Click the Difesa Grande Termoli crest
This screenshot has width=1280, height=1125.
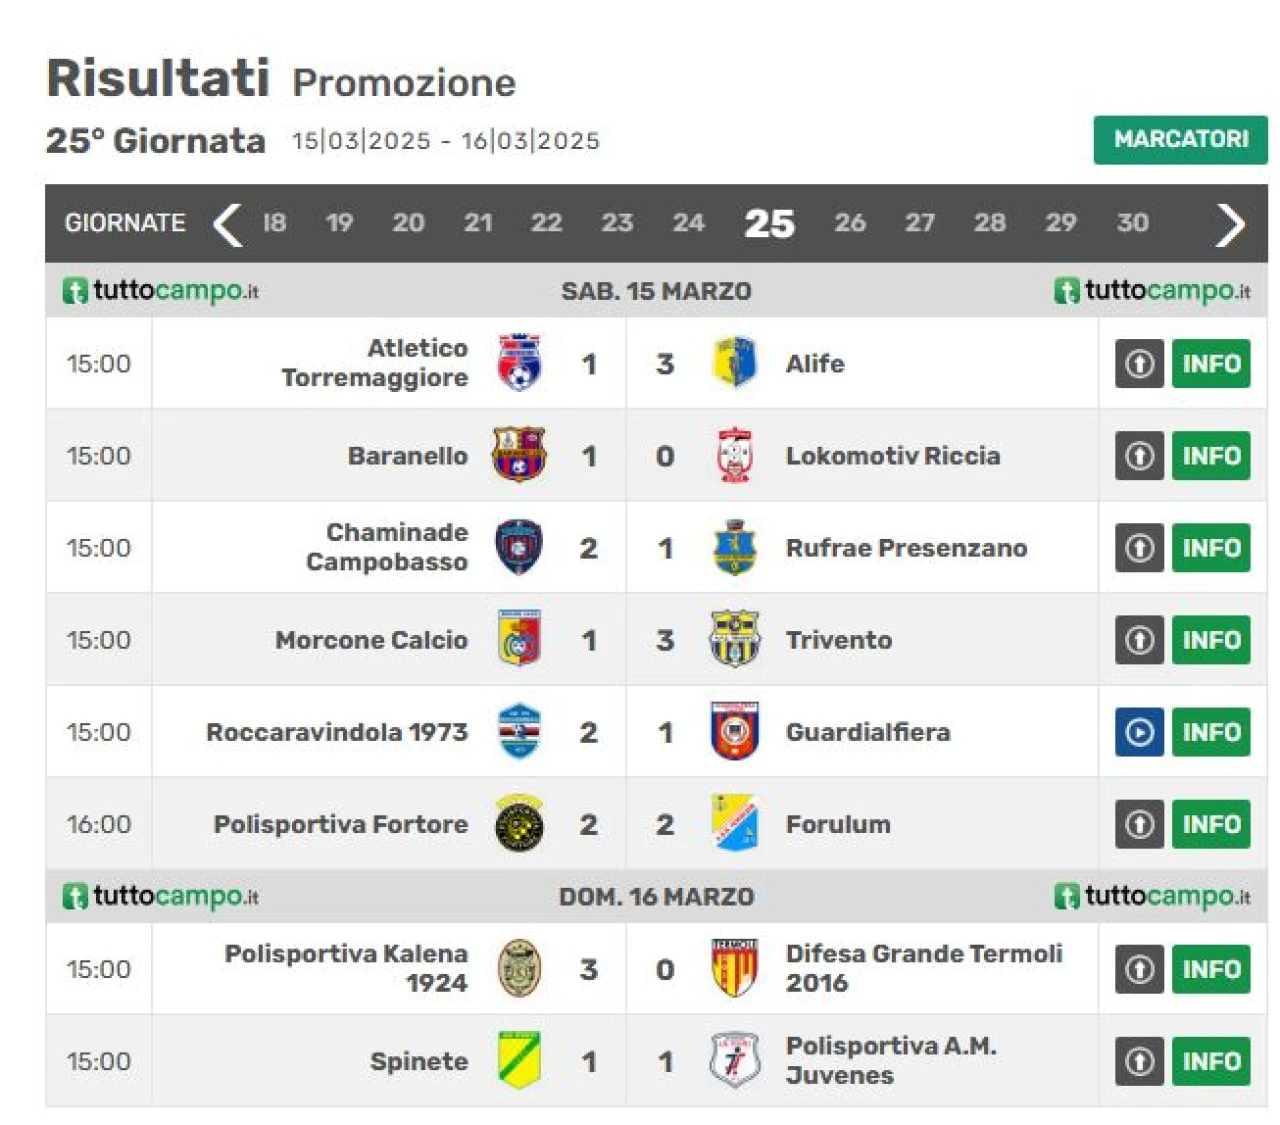coord(734,968)
